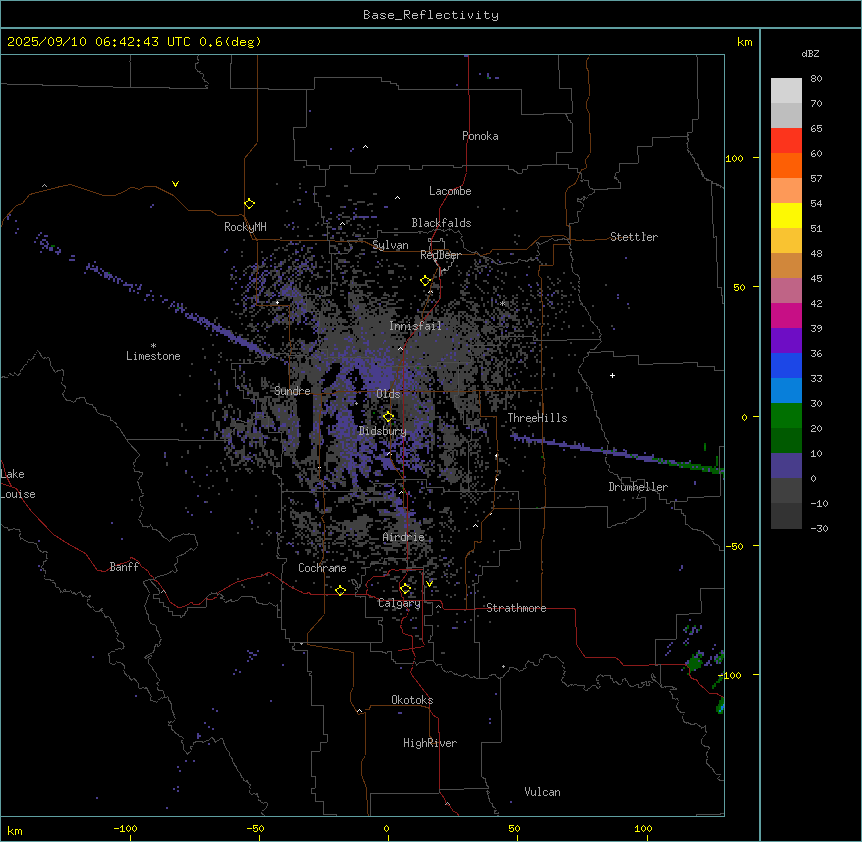Click the -30 value on dBZ legend
862x842 pixels.
tap(819, 529)
